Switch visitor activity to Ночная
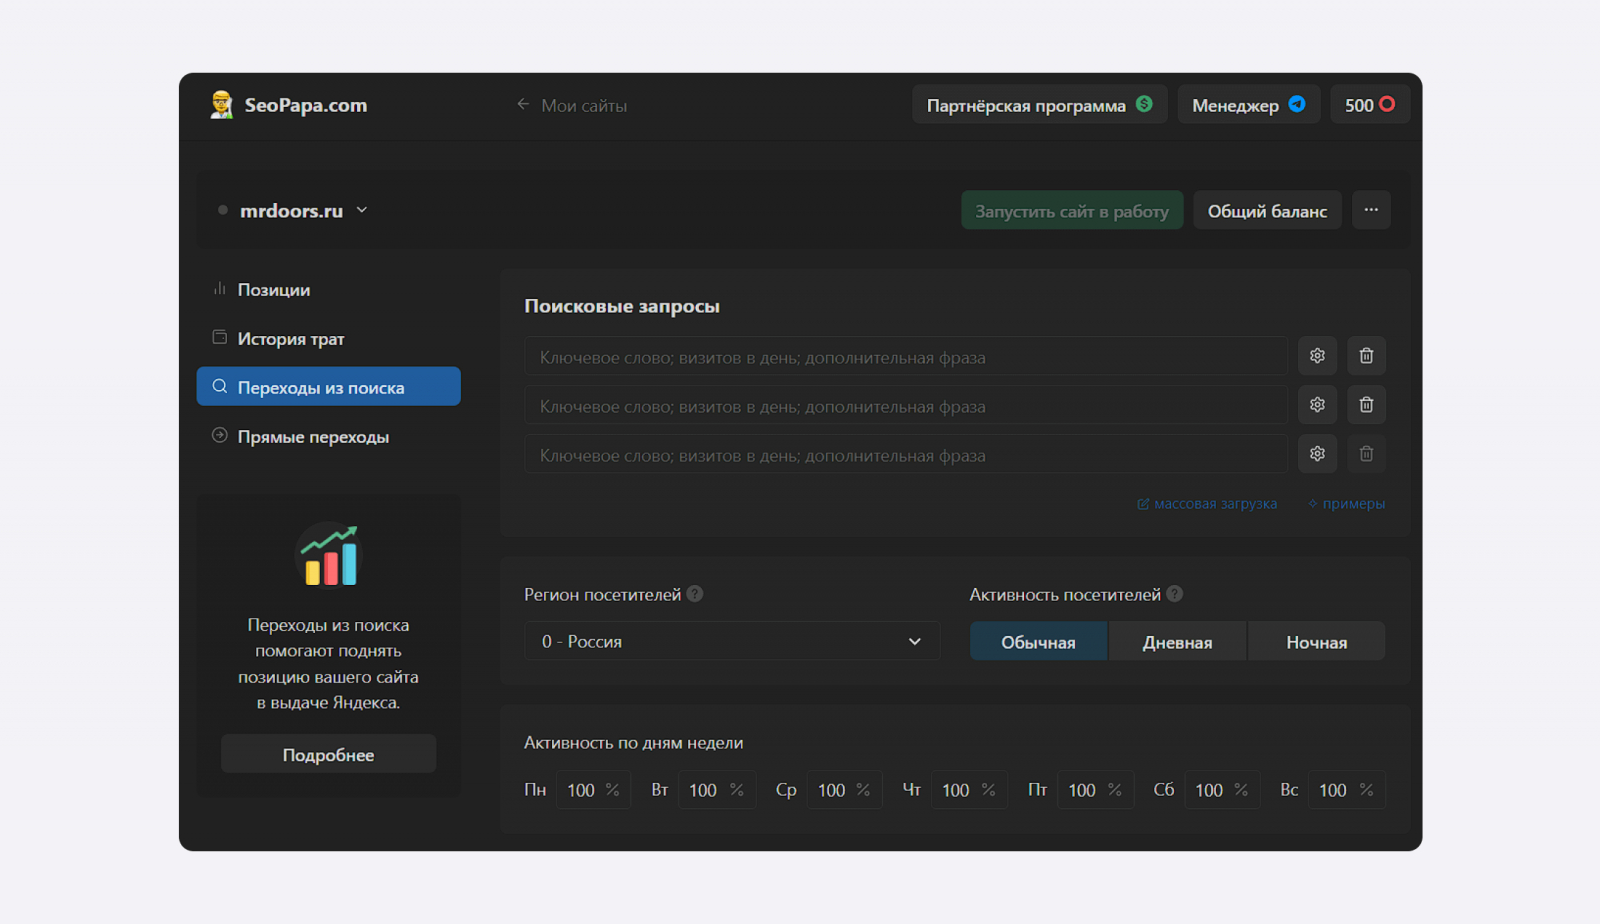The width and height of the screenshot is (1600, 924). (1316, 642)
